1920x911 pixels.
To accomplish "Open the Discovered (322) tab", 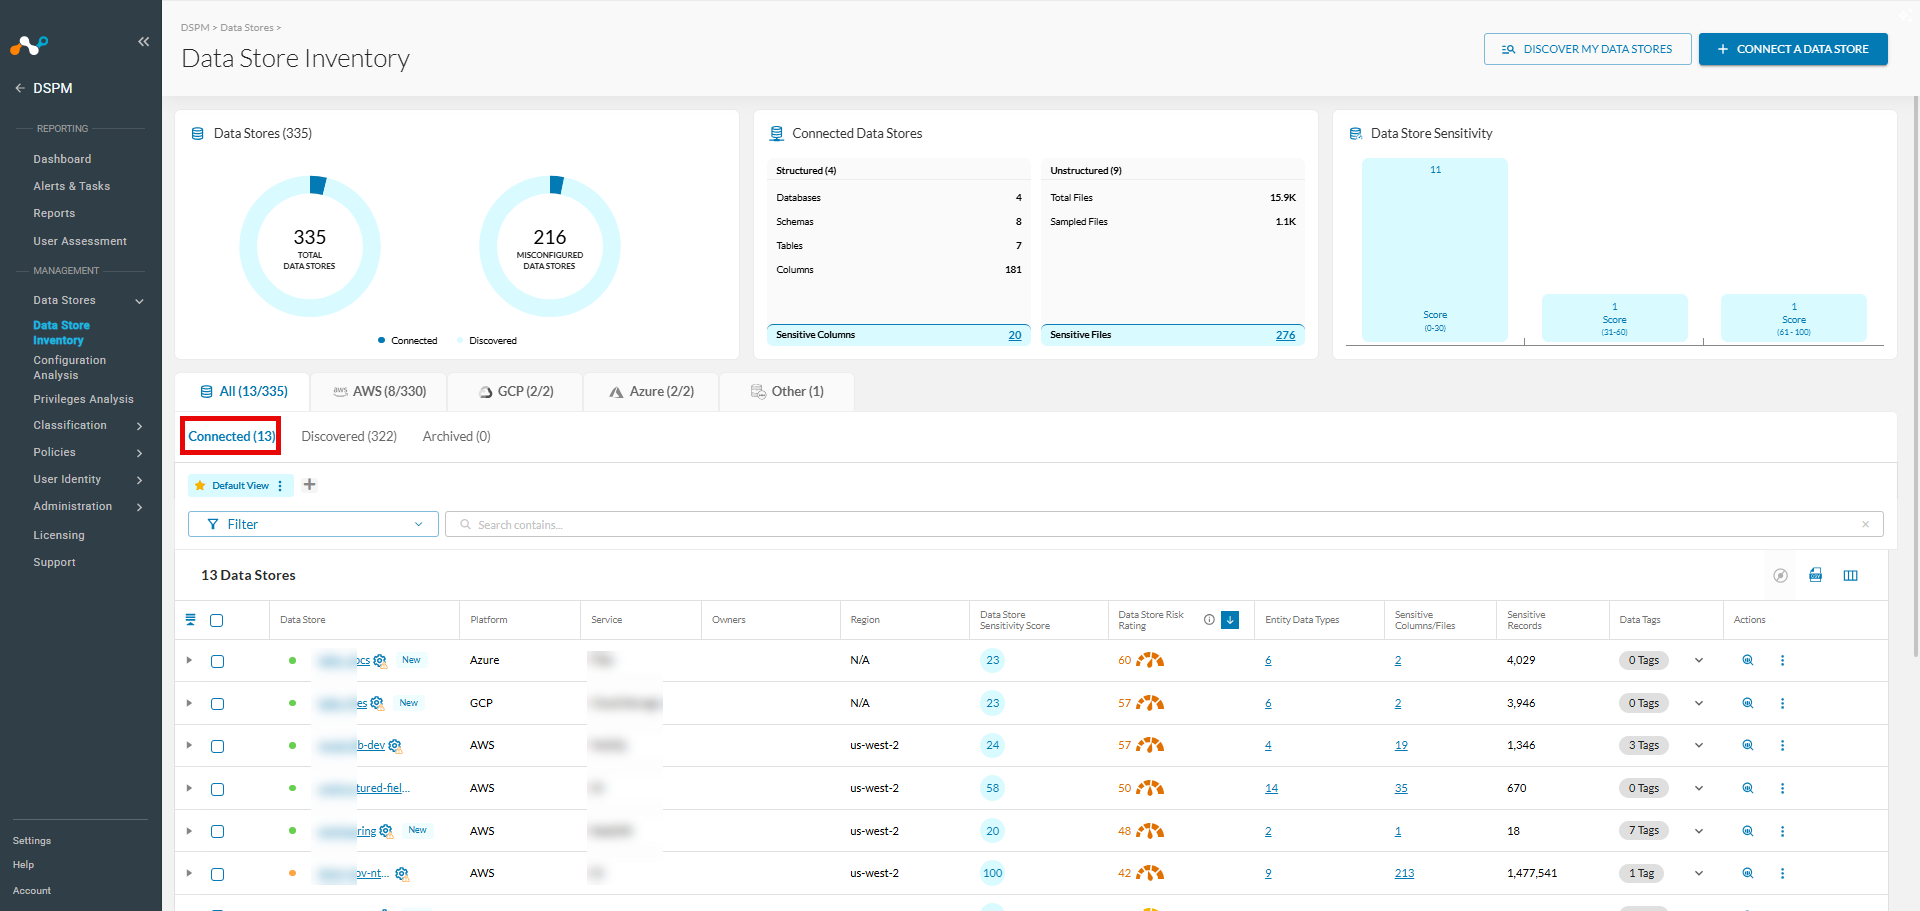I will click(349, 436).
